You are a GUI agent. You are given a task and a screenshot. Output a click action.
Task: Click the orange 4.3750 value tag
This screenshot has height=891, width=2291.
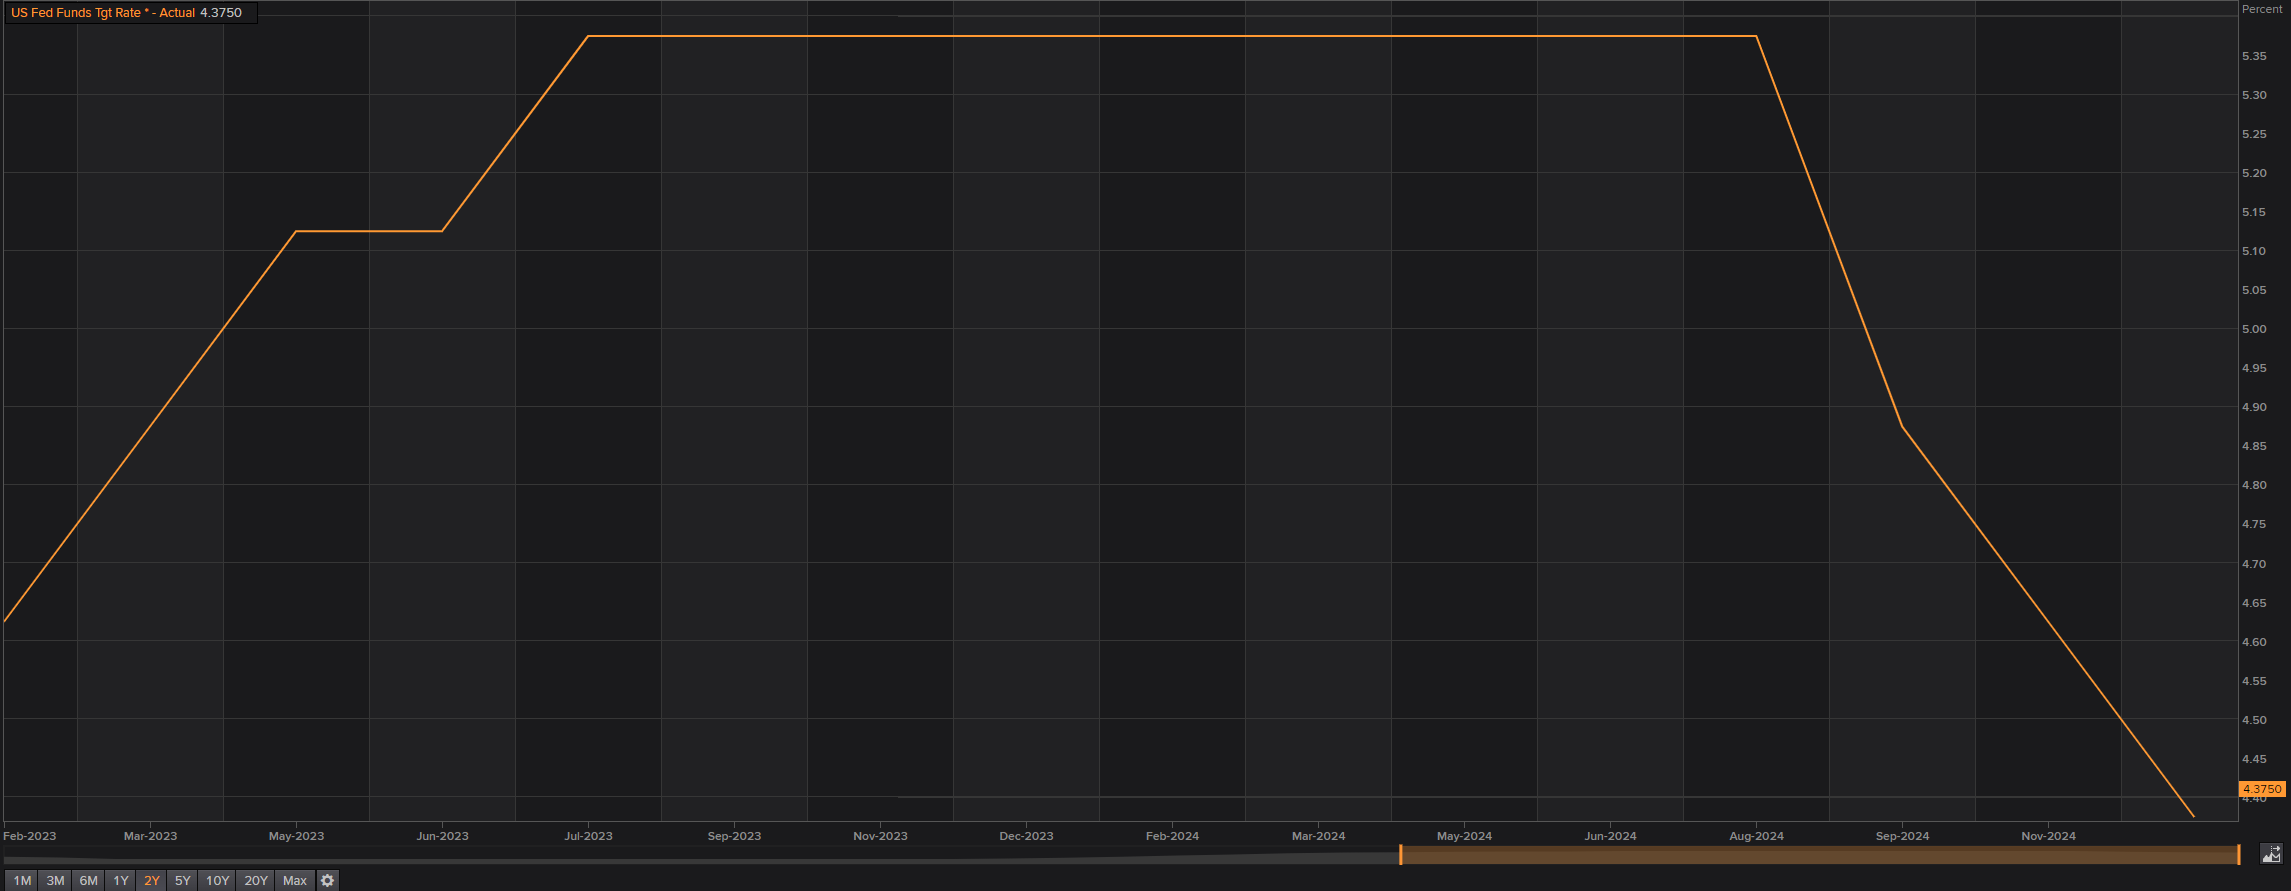(x=2262, y=789)
